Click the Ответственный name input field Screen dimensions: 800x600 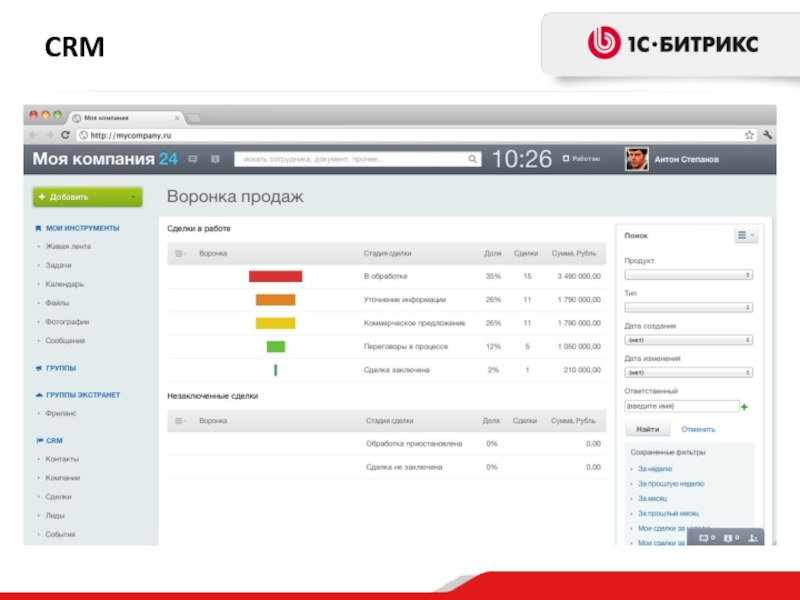click(682, 406)
